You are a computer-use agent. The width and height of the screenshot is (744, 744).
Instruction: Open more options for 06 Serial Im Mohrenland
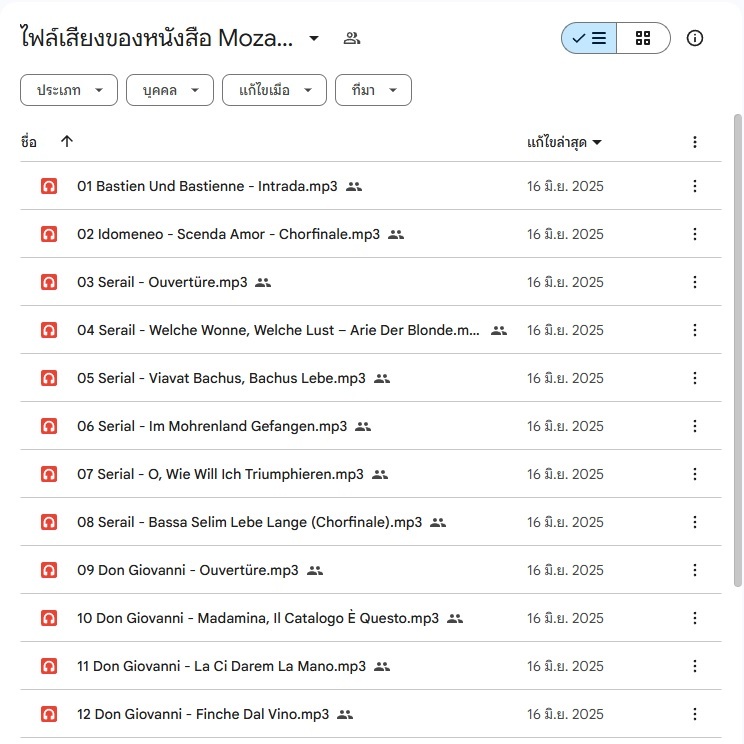tap(695, 426)
